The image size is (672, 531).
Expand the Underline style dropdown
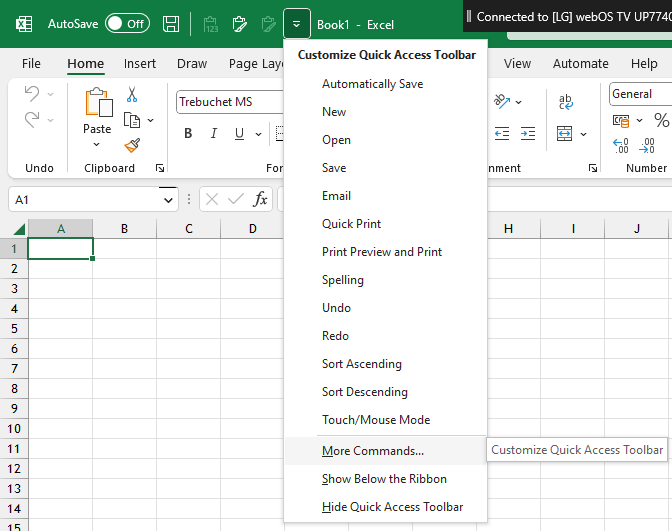tap(258, 134)
